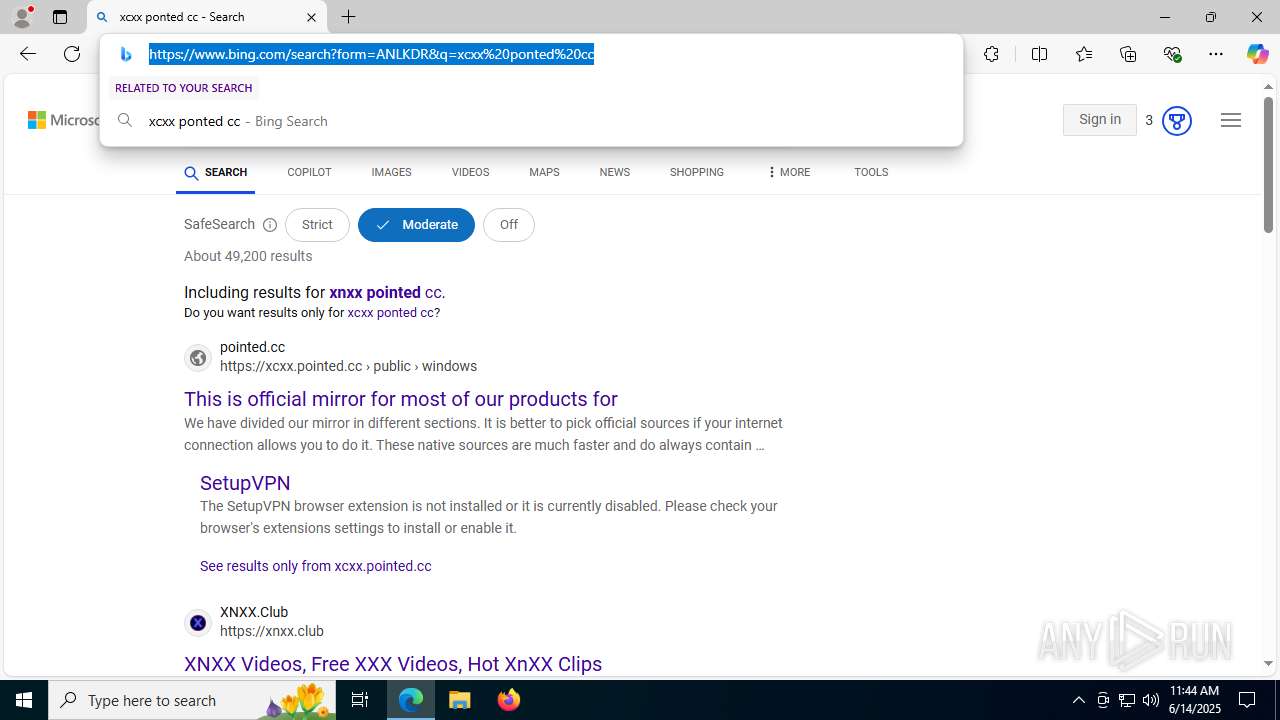Open the browser profile icon

(22, 17)
